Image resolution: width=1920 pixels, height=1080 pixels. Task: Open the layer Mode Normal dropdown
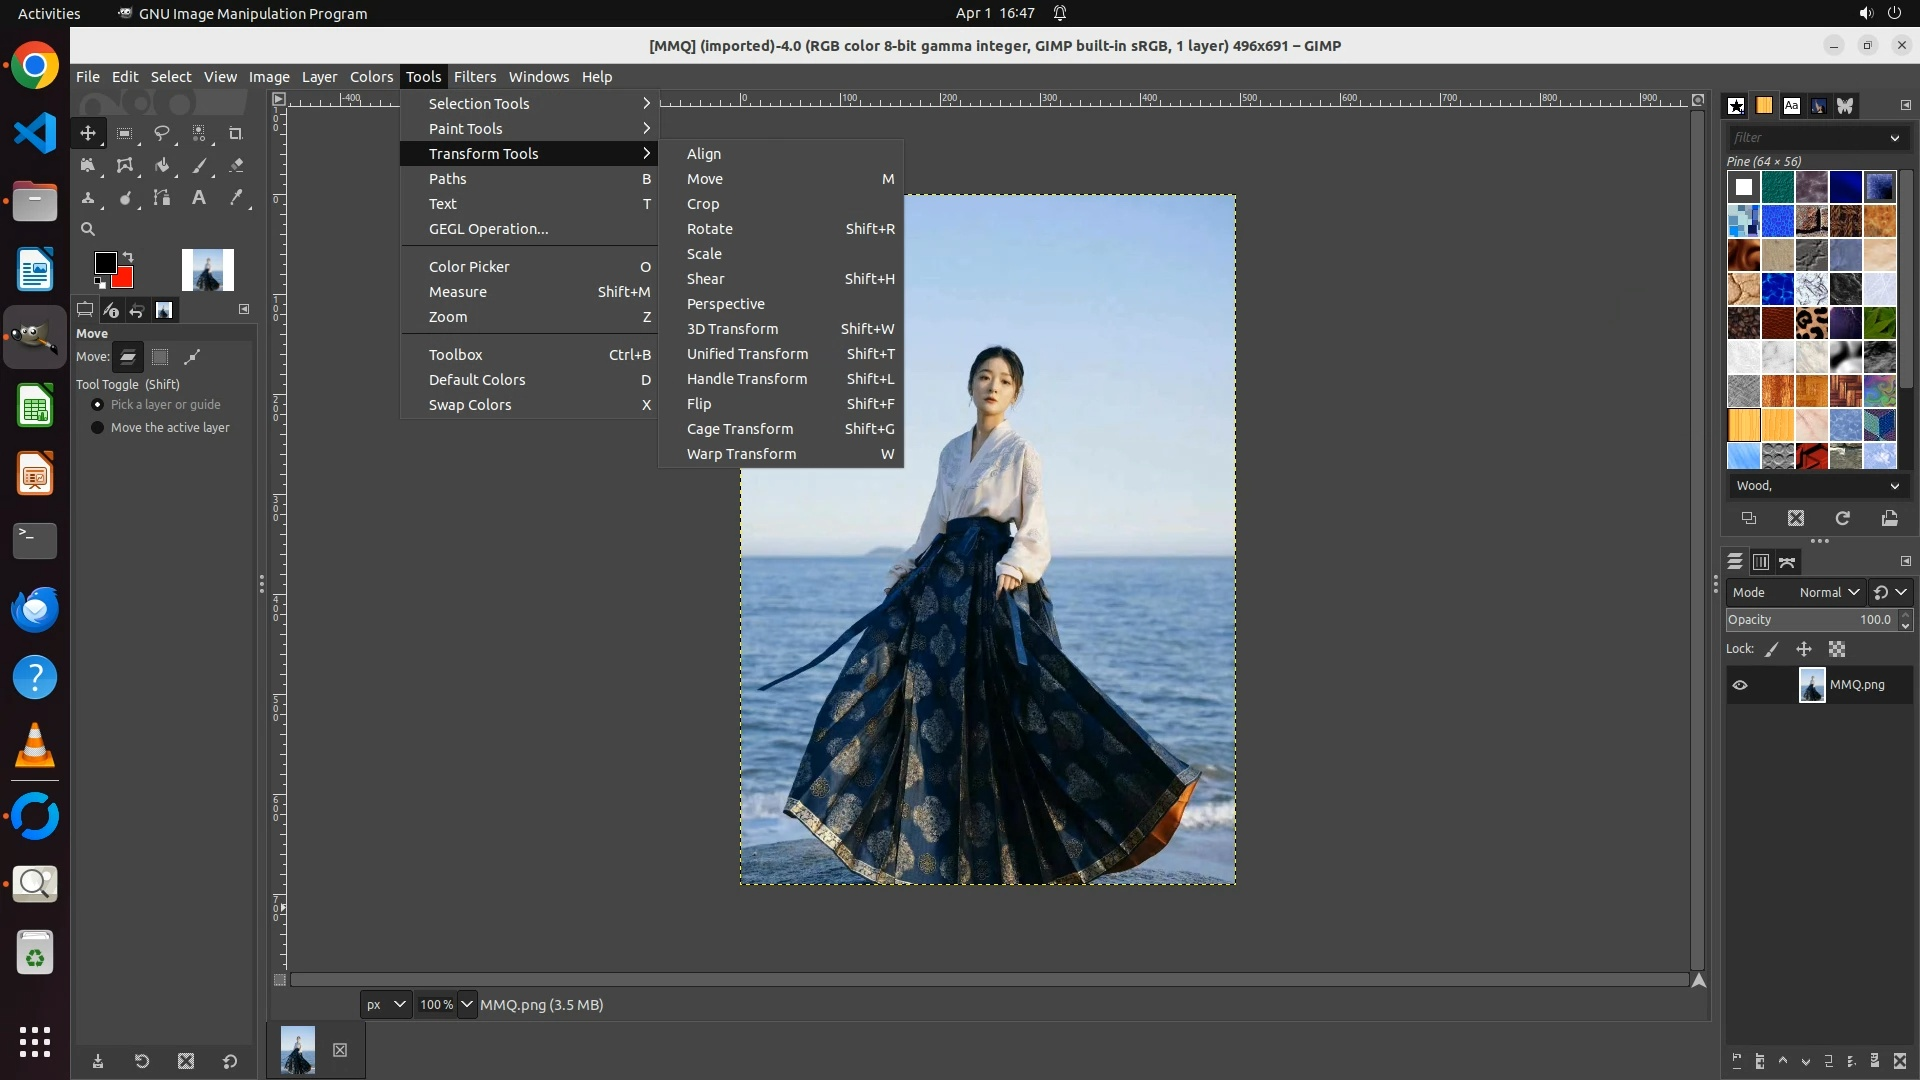(1829, 592)
